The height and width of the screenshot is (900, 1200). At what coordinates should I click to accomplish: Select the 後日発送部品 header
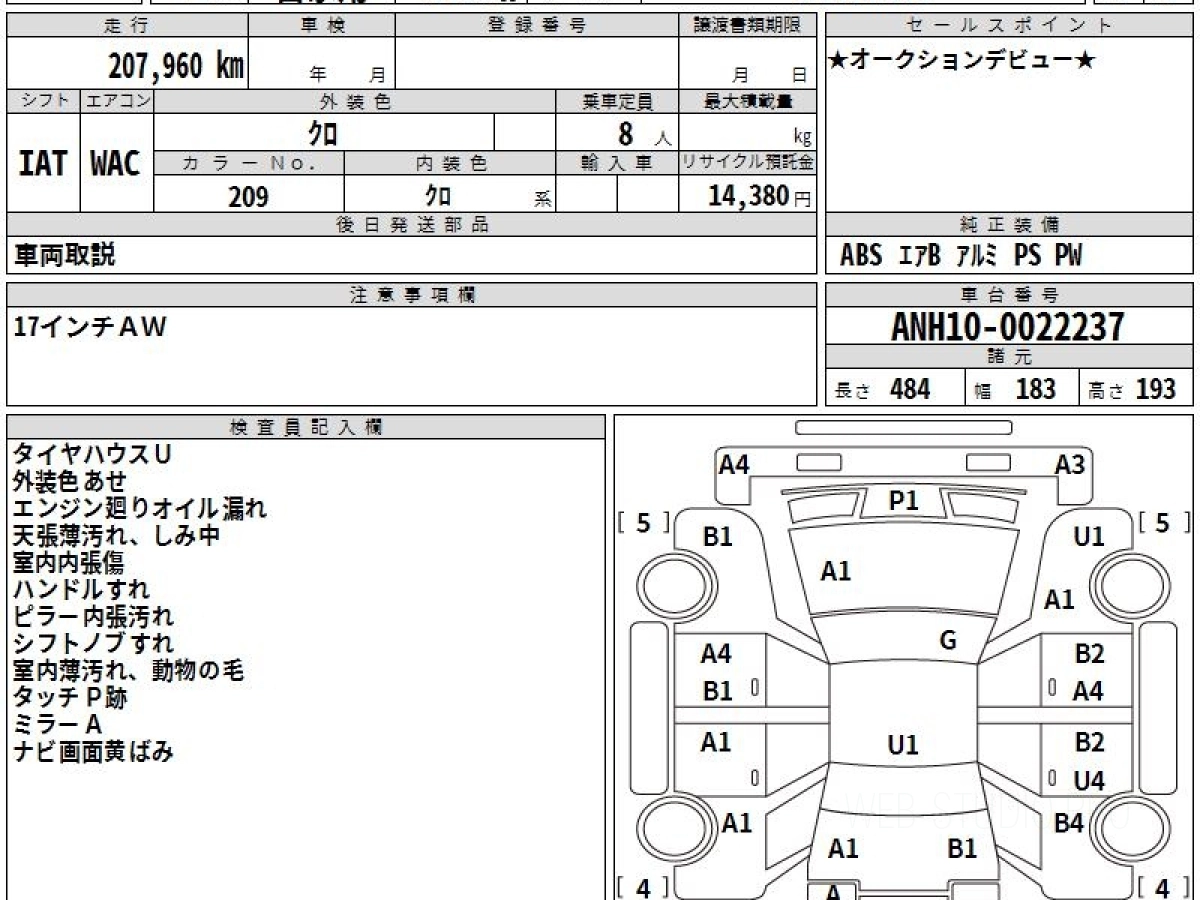(x=412, y=225)
